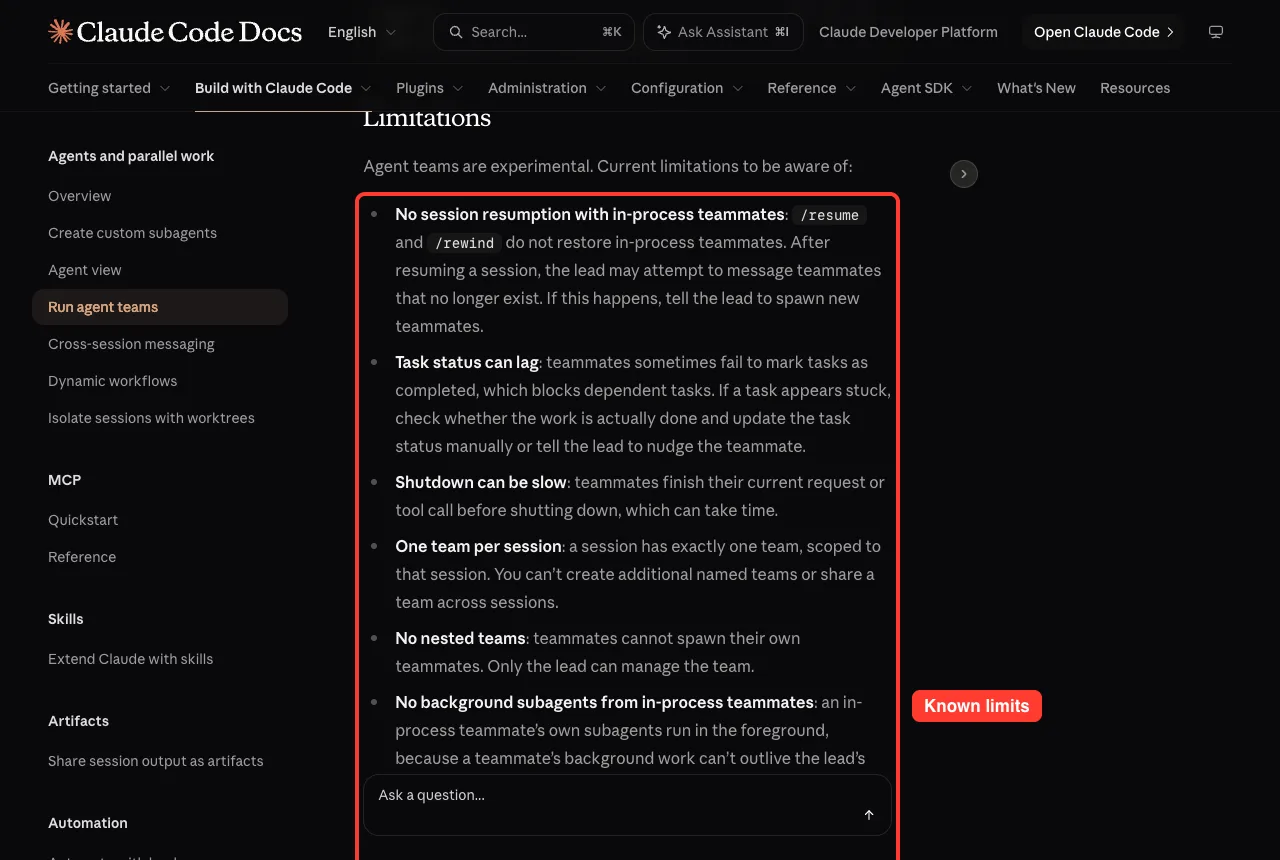This screenshot has width=1280, height=860.
Task: Expand the Configuration menu
Action: click(687, 88)
